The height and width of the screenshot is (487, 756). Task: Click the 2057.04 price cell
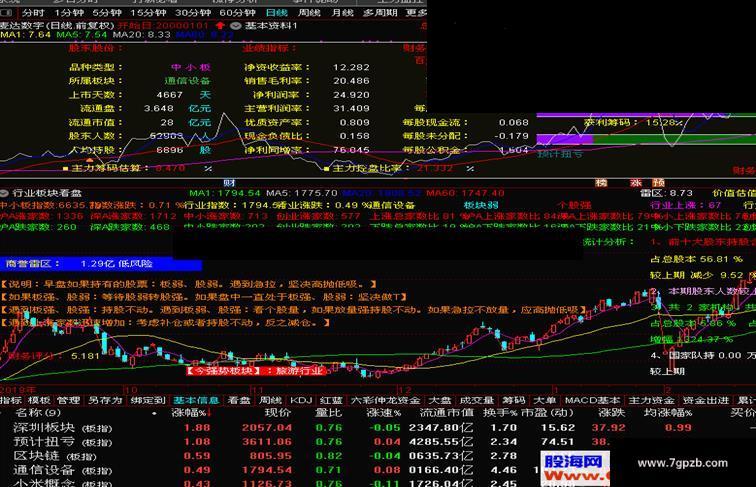pos(267,428)
